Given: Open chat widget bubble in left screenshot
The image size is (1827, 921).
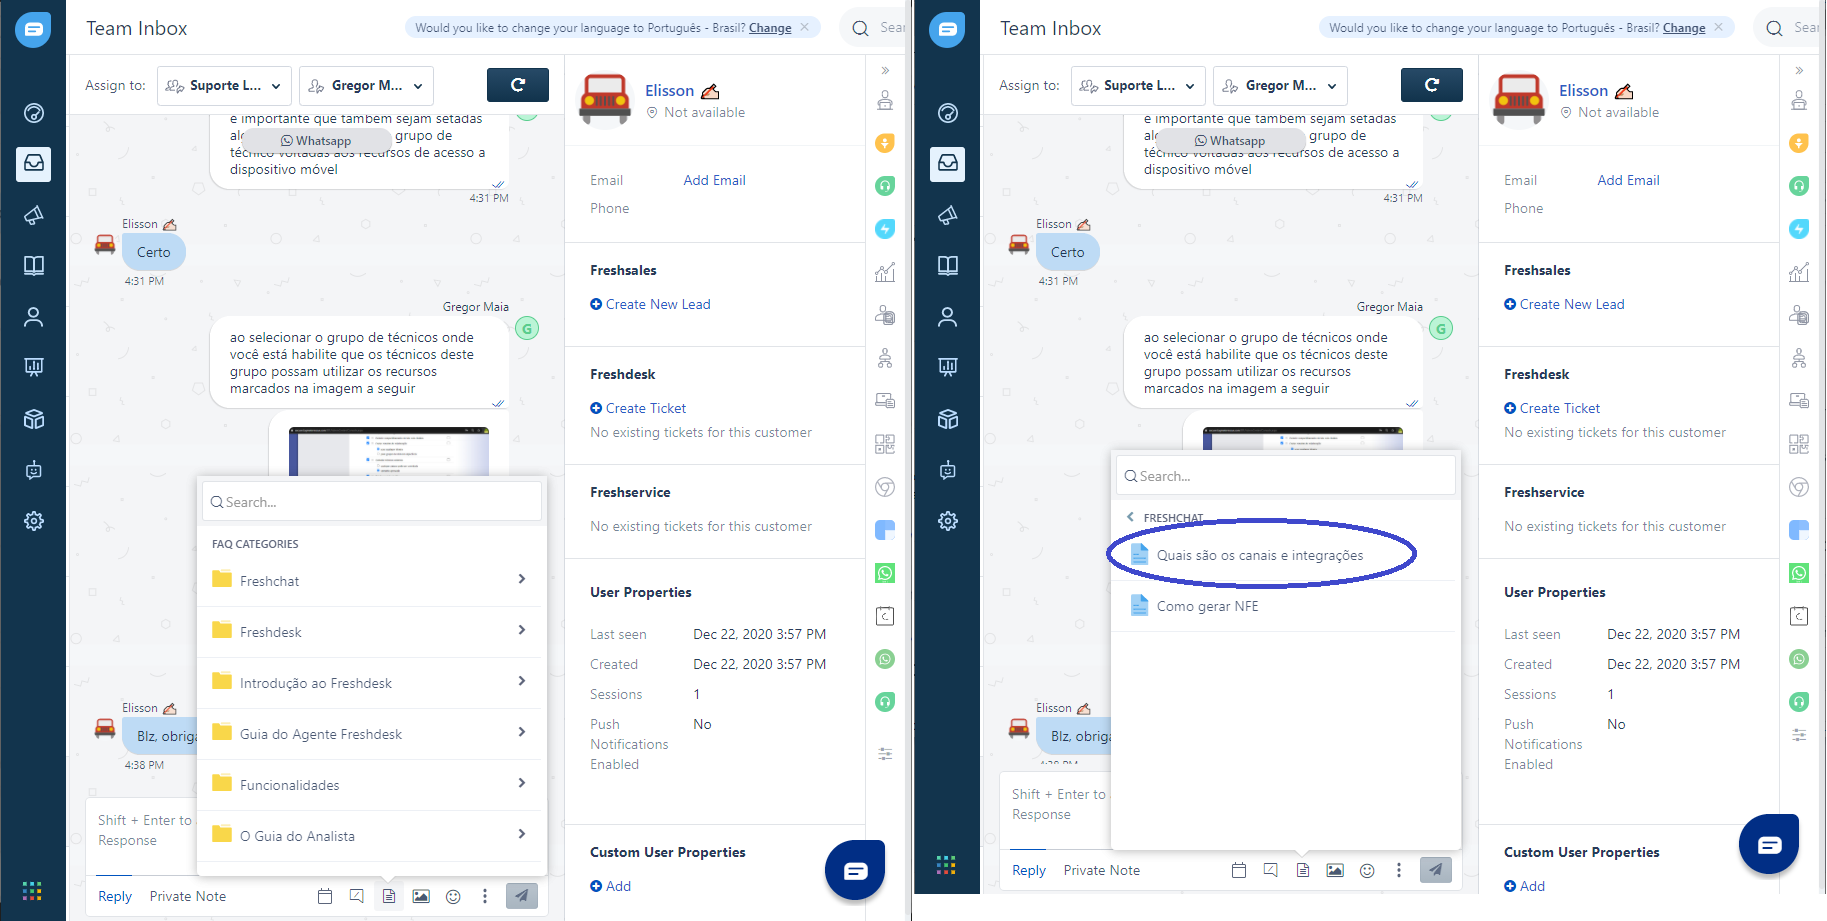Looking at the screenshot, I should (x=855, y=870).
